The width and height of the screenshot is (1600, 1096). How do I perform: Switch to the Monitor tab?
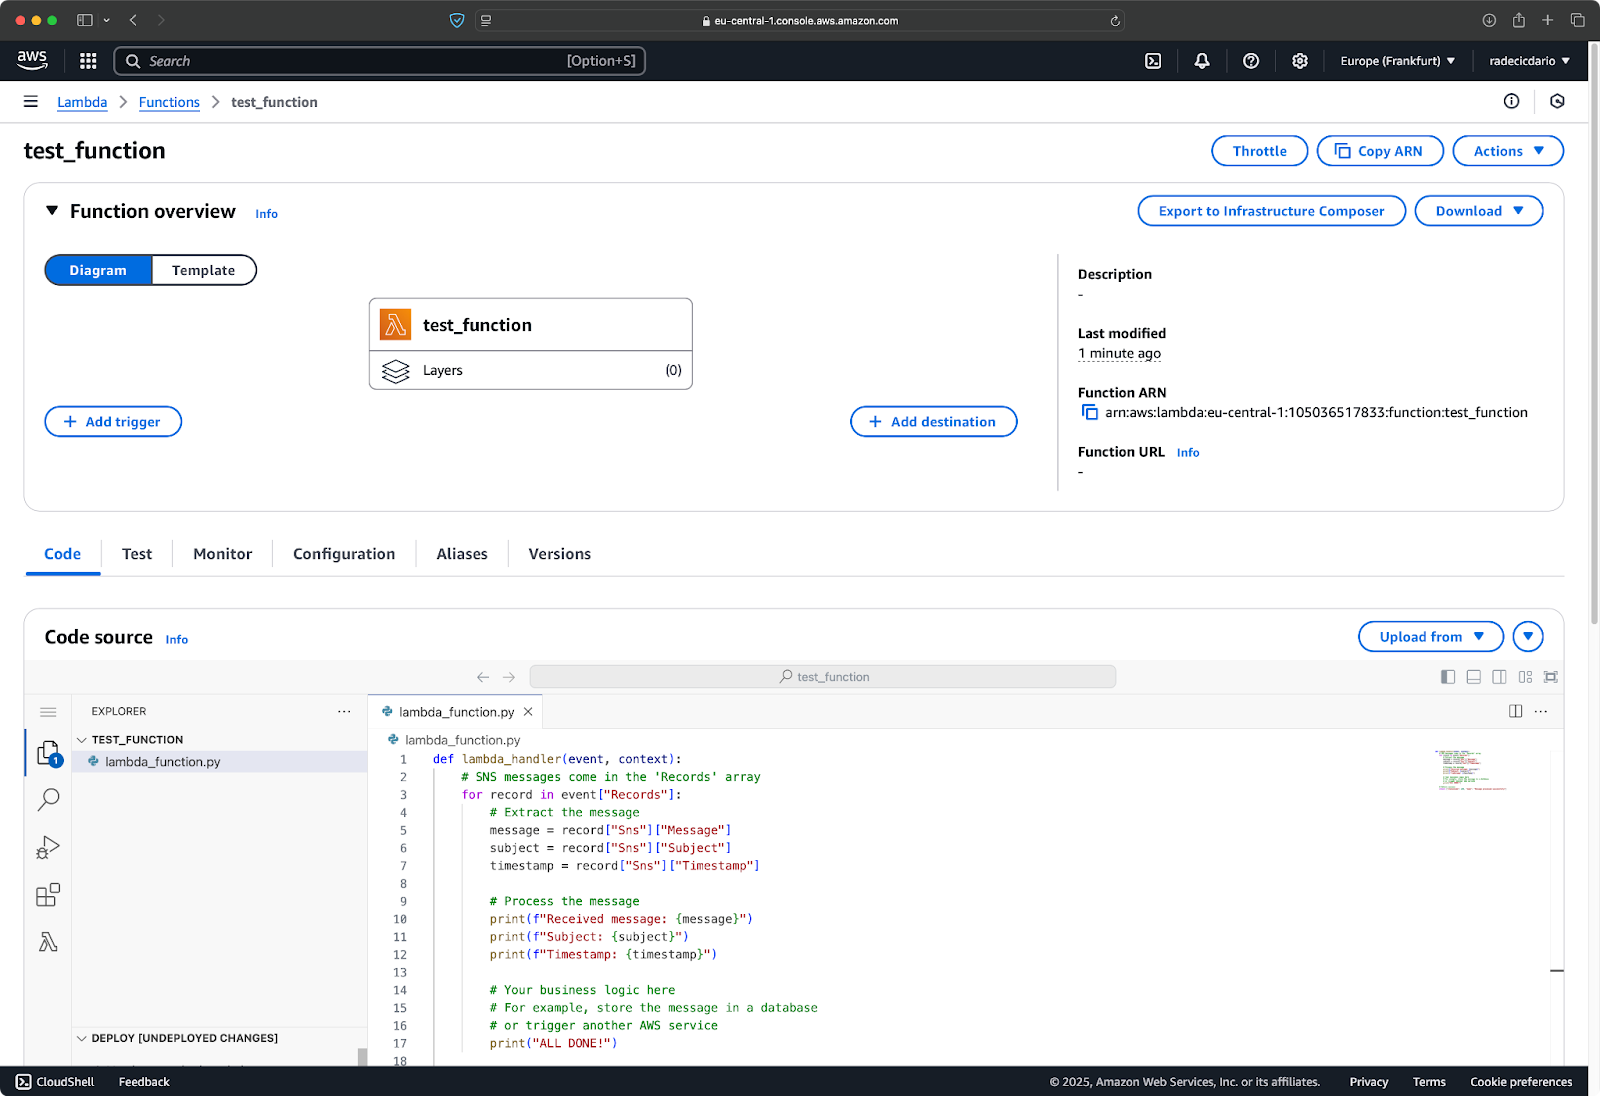pos(222,554)
